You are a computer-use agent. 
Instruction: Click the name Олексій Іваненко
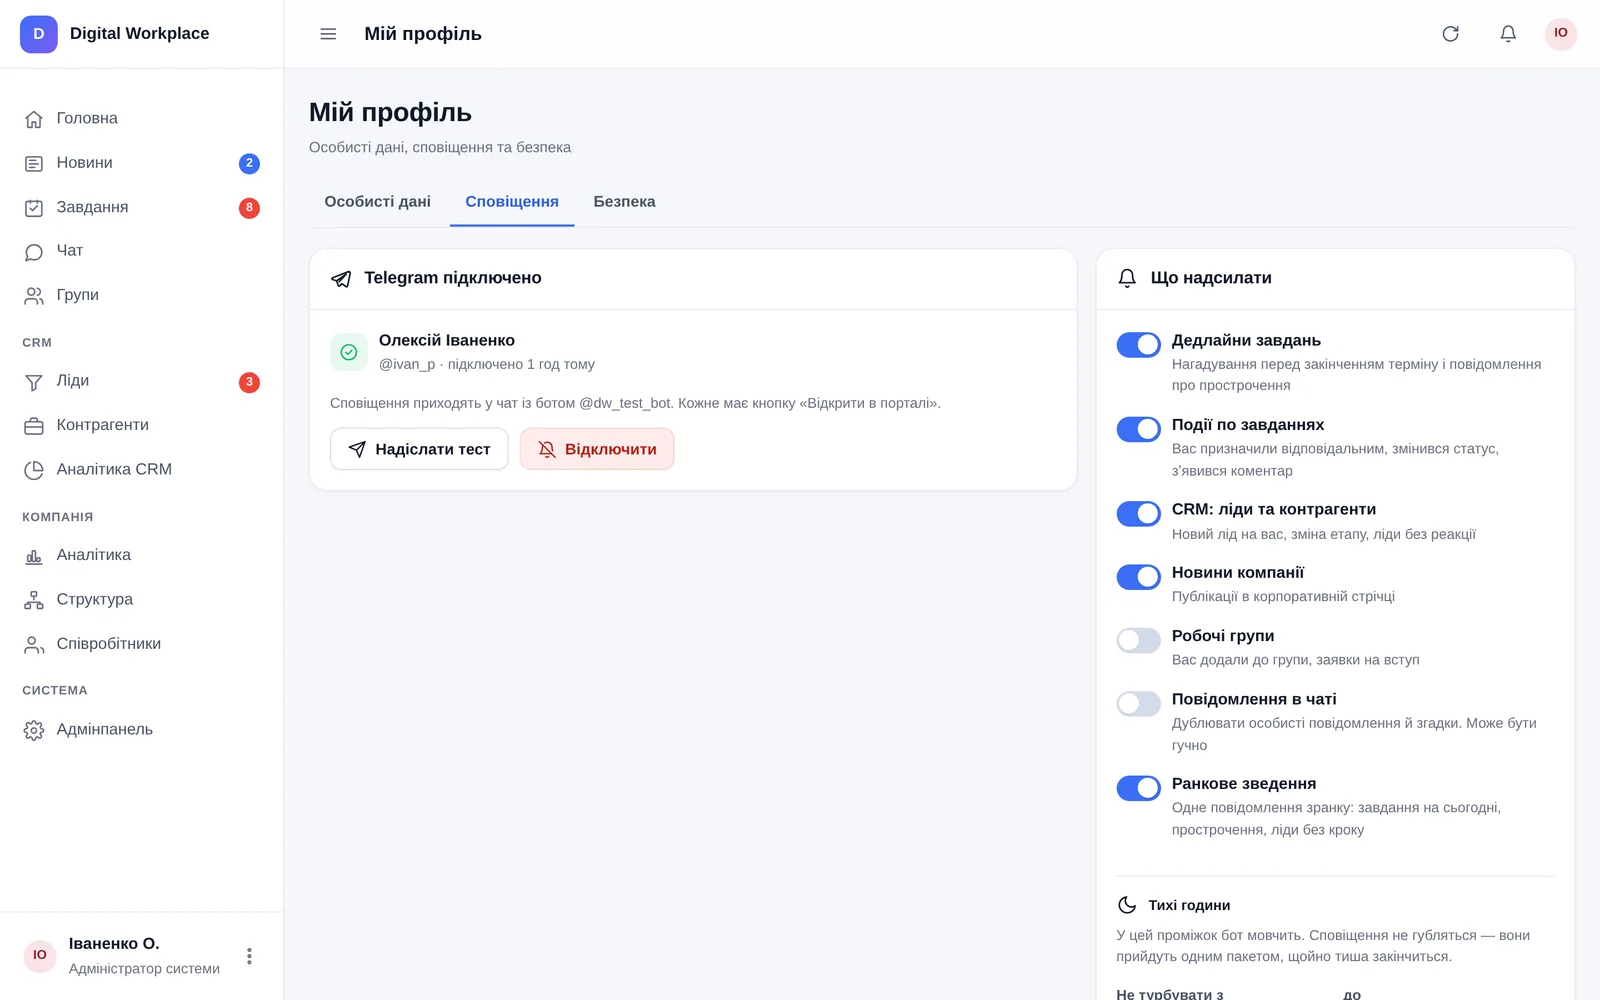[447, 340]
